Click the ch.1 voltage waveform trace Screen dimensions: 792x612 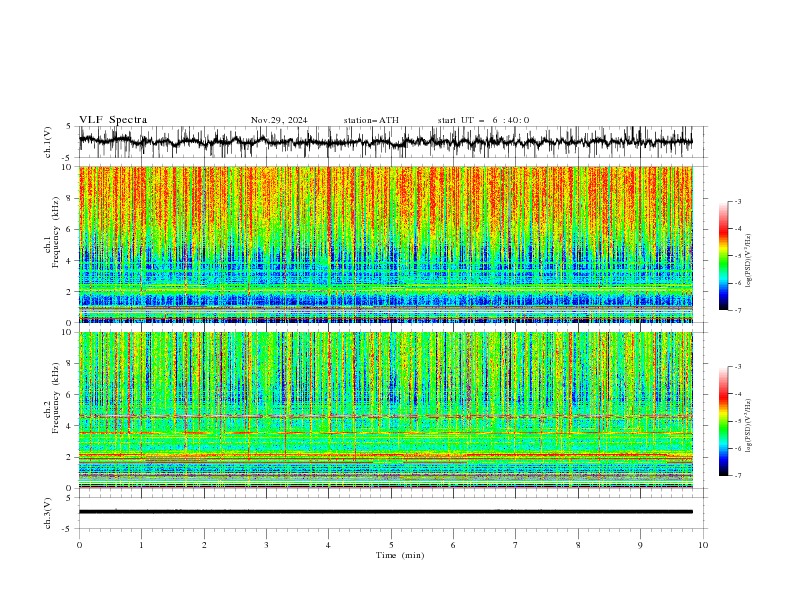tap(385, 141)
